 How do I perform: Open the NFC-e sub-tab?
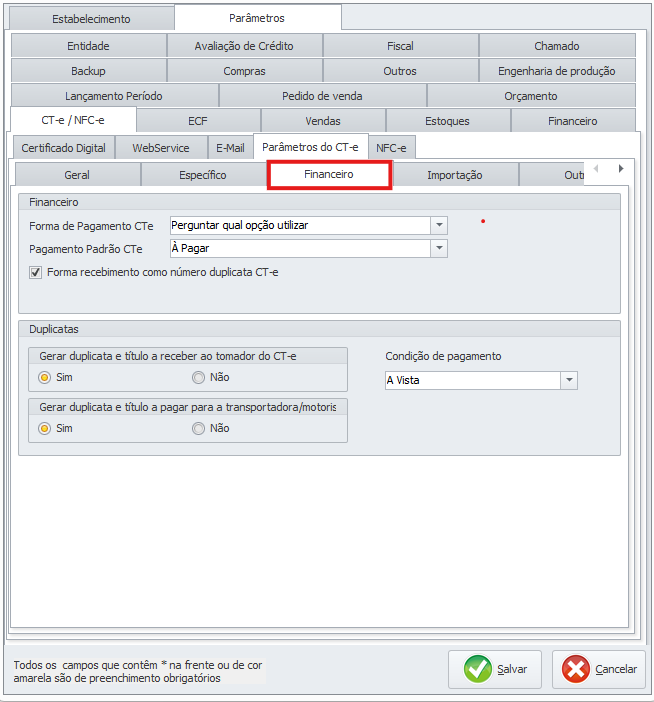click(391, 148)
